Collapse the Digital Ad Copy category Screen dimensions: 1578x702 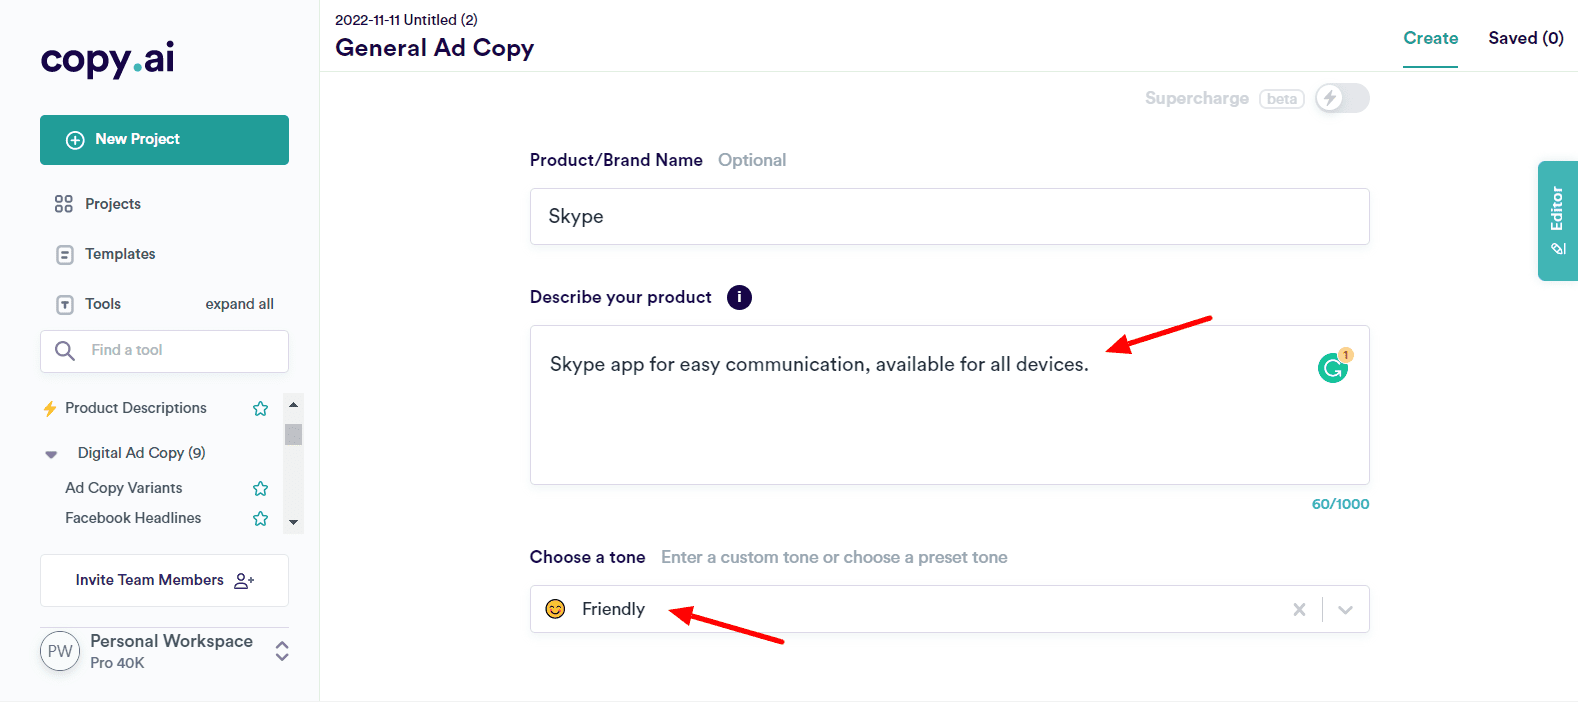tap(52, 454)
